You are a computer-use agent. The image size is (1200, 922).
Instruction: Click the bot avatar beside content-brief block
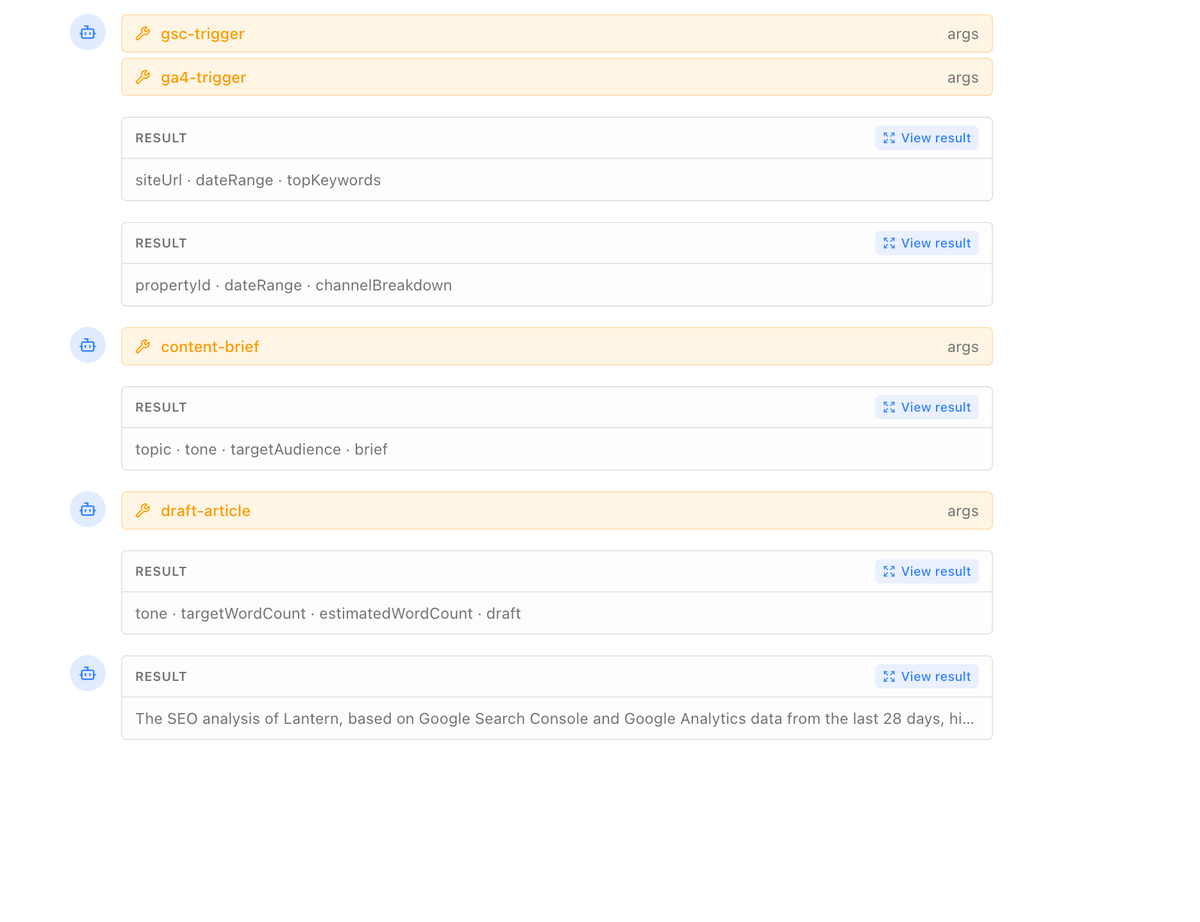click(x=87, y=344)
